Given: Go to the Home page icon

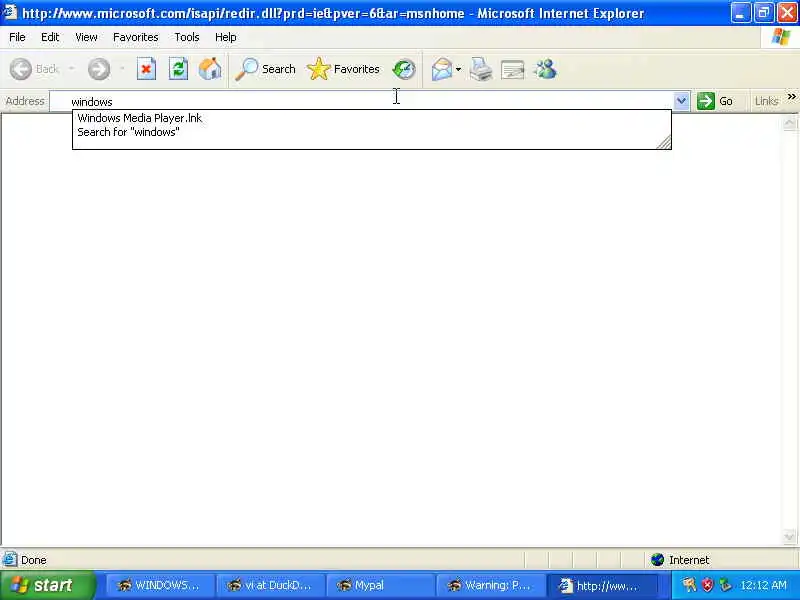Looking at the screenshot, I should (210, 69).
